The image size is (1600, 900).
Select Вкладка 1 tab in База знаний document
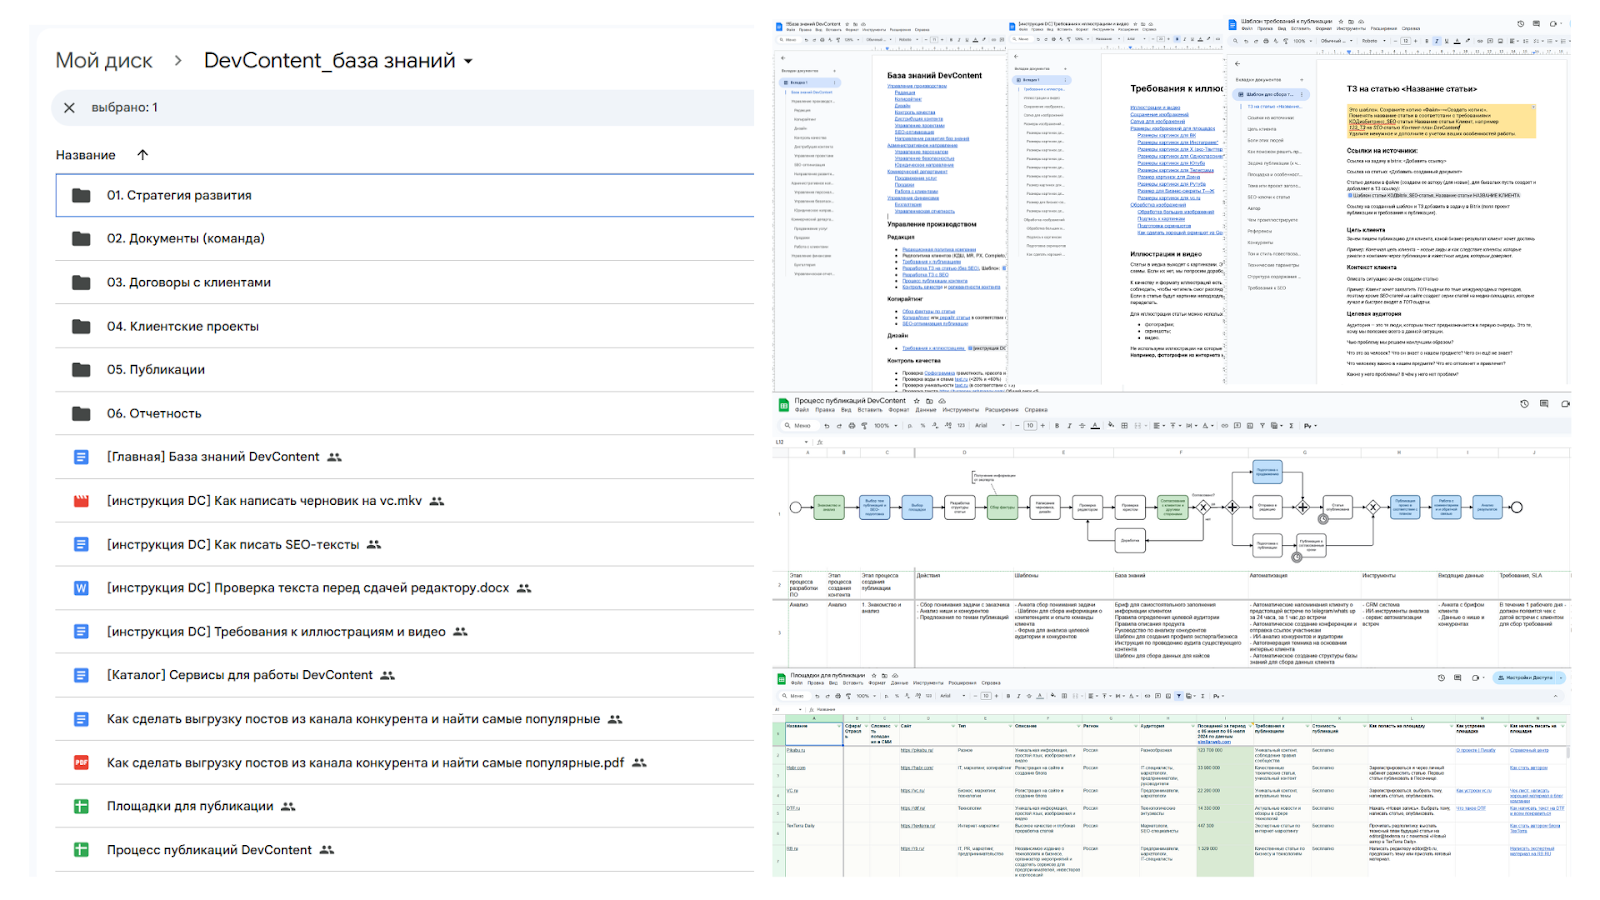809,83
